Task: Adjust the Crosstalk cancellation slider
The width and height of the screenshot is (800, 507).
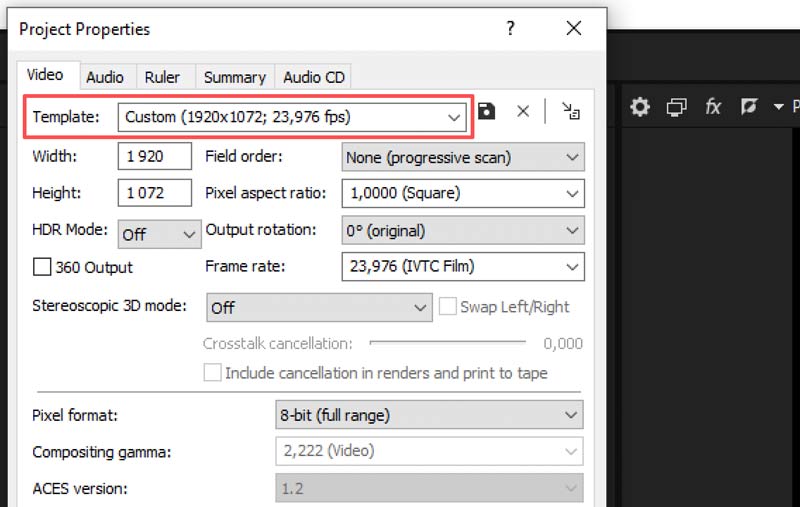Action: pyautogui.click(x=447, y=342)
